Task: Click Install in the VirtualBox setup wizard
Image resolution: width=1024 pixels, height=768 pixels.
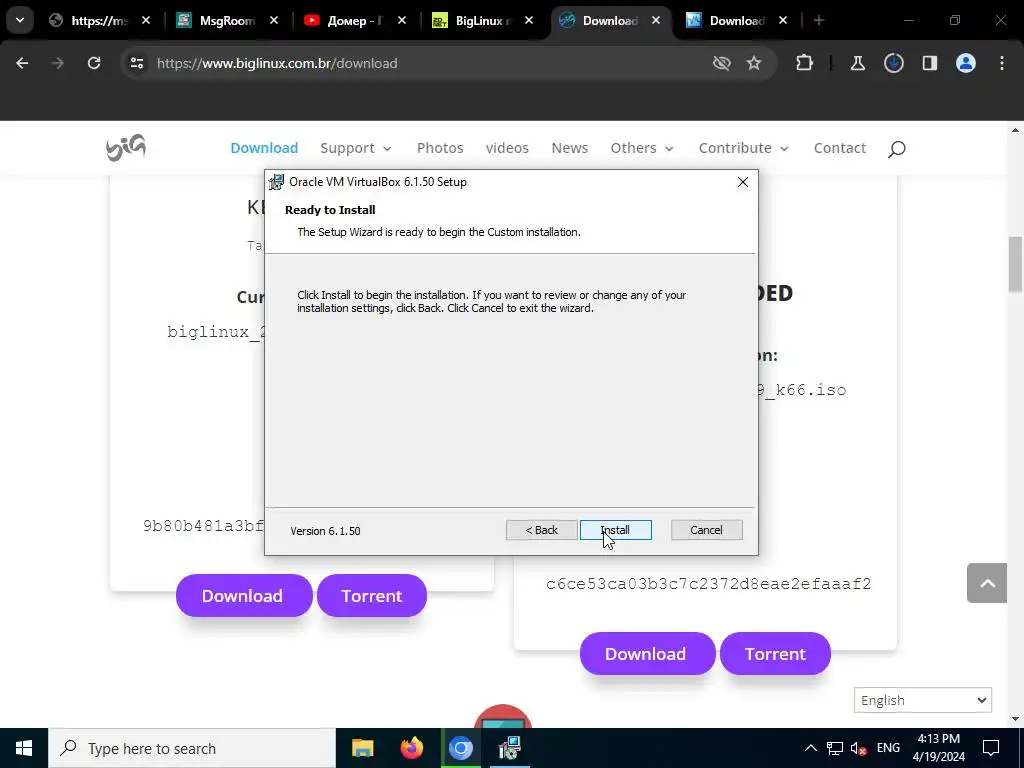Action: coord(615,530)
